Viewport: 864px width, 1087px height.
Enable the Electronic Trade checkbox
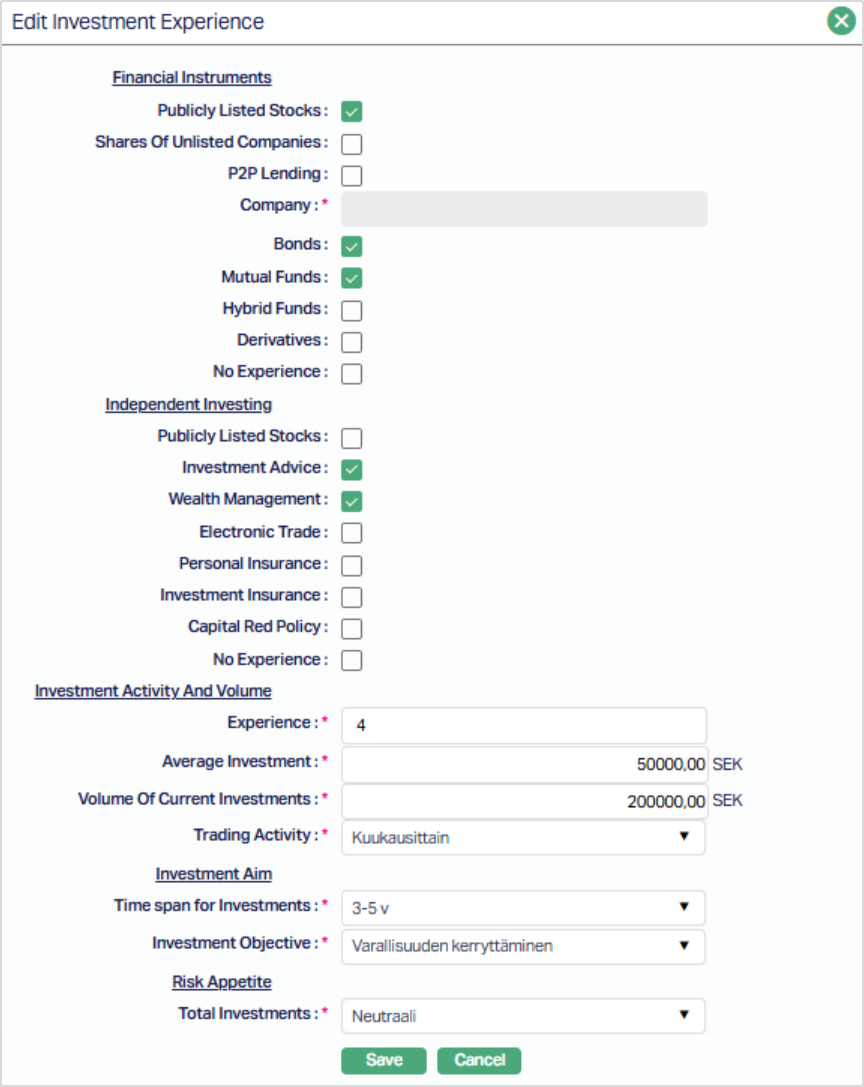point(351,533)
